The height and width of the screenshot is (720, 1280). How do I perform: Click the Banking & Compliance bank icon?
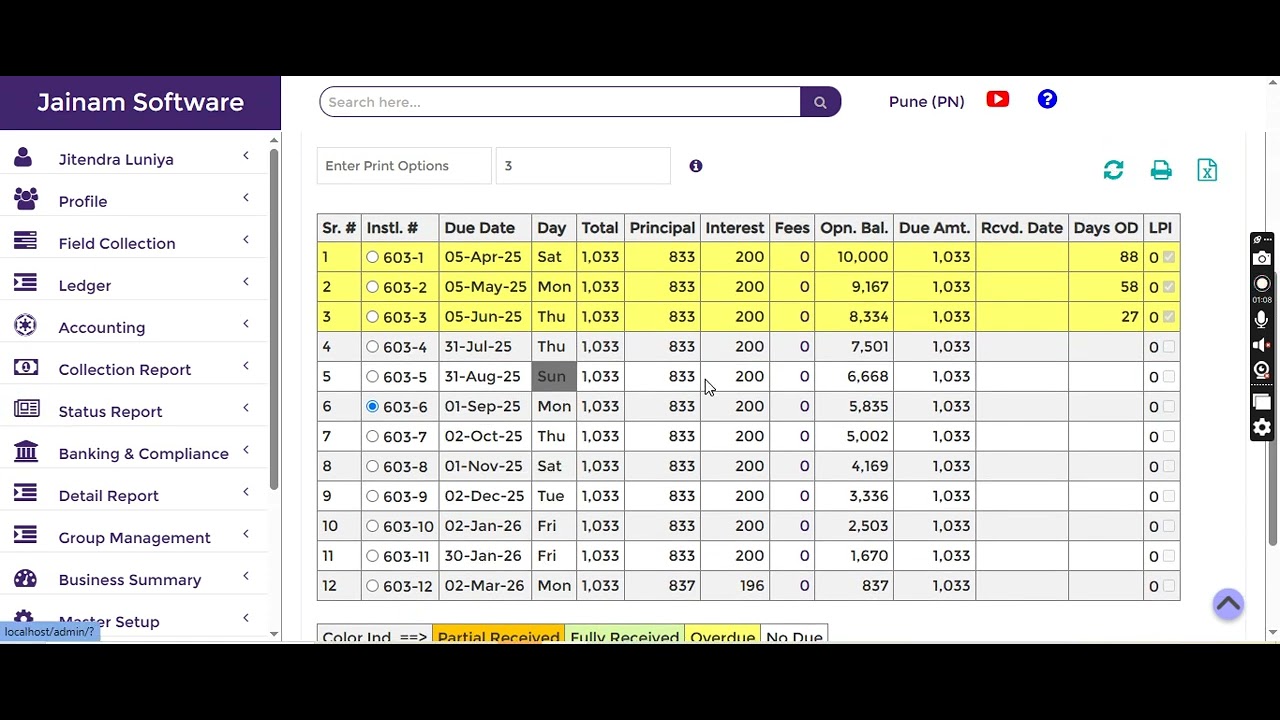click(26, 451)
